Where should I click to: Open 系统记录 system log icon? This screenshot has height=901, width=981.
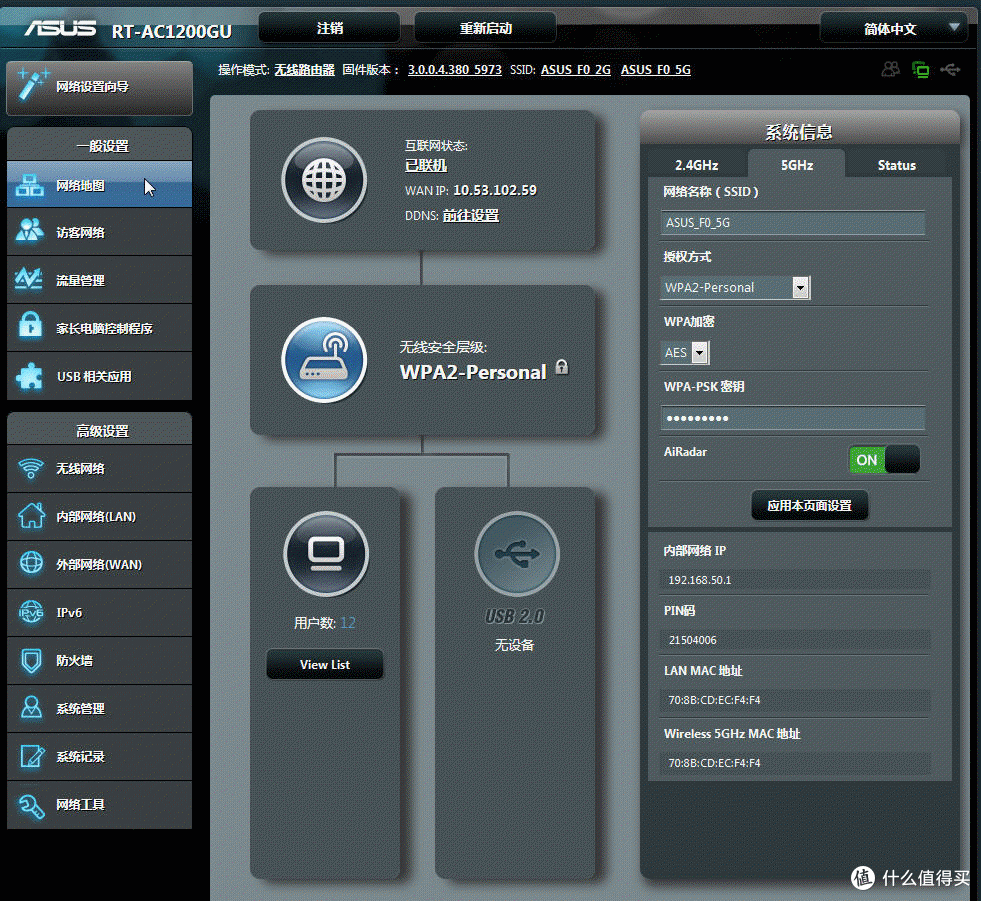tap(31, 756)
